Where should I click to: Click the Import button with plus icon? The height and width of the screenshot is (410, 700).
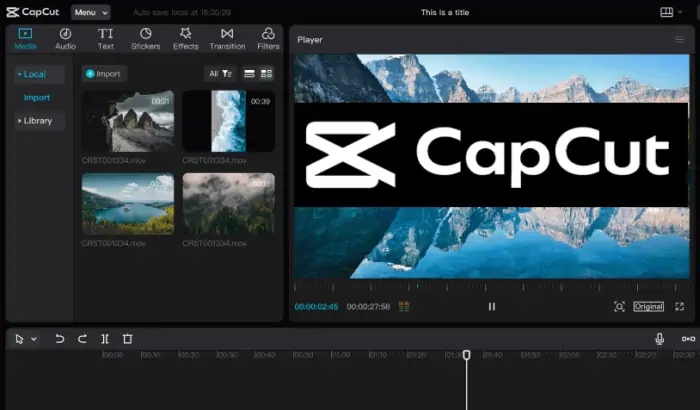[104, 74]
